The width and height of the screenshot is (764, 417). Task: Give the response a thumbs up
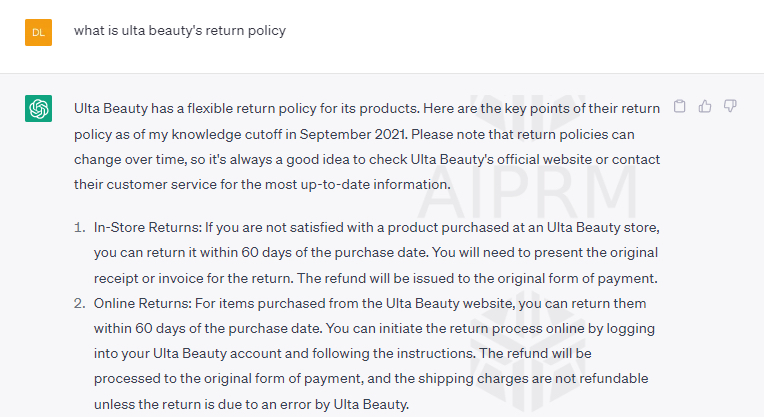[705, 106]
